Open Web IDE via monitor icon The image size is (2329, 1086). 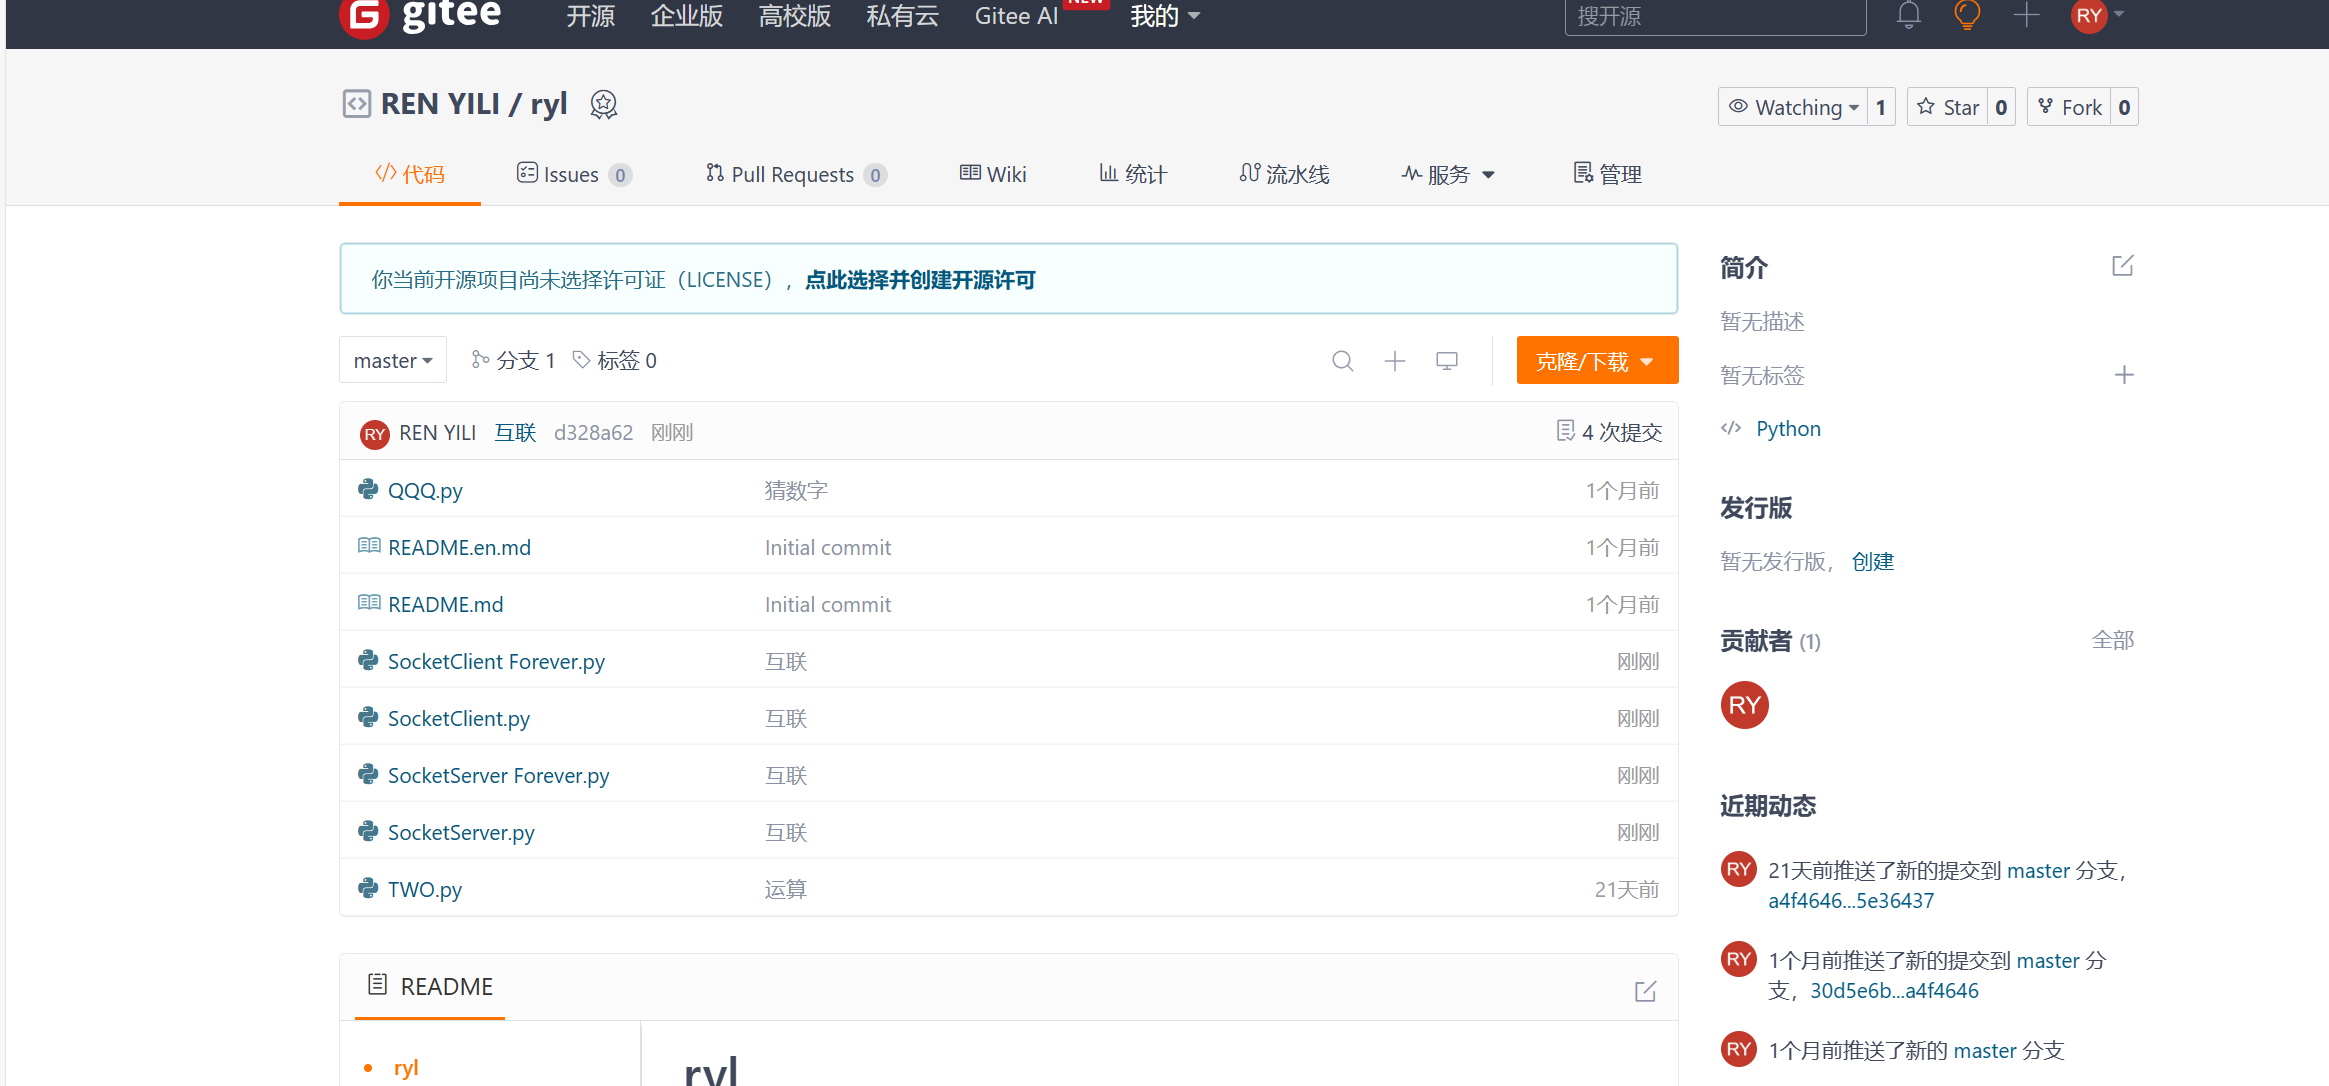click(1446, 361)
